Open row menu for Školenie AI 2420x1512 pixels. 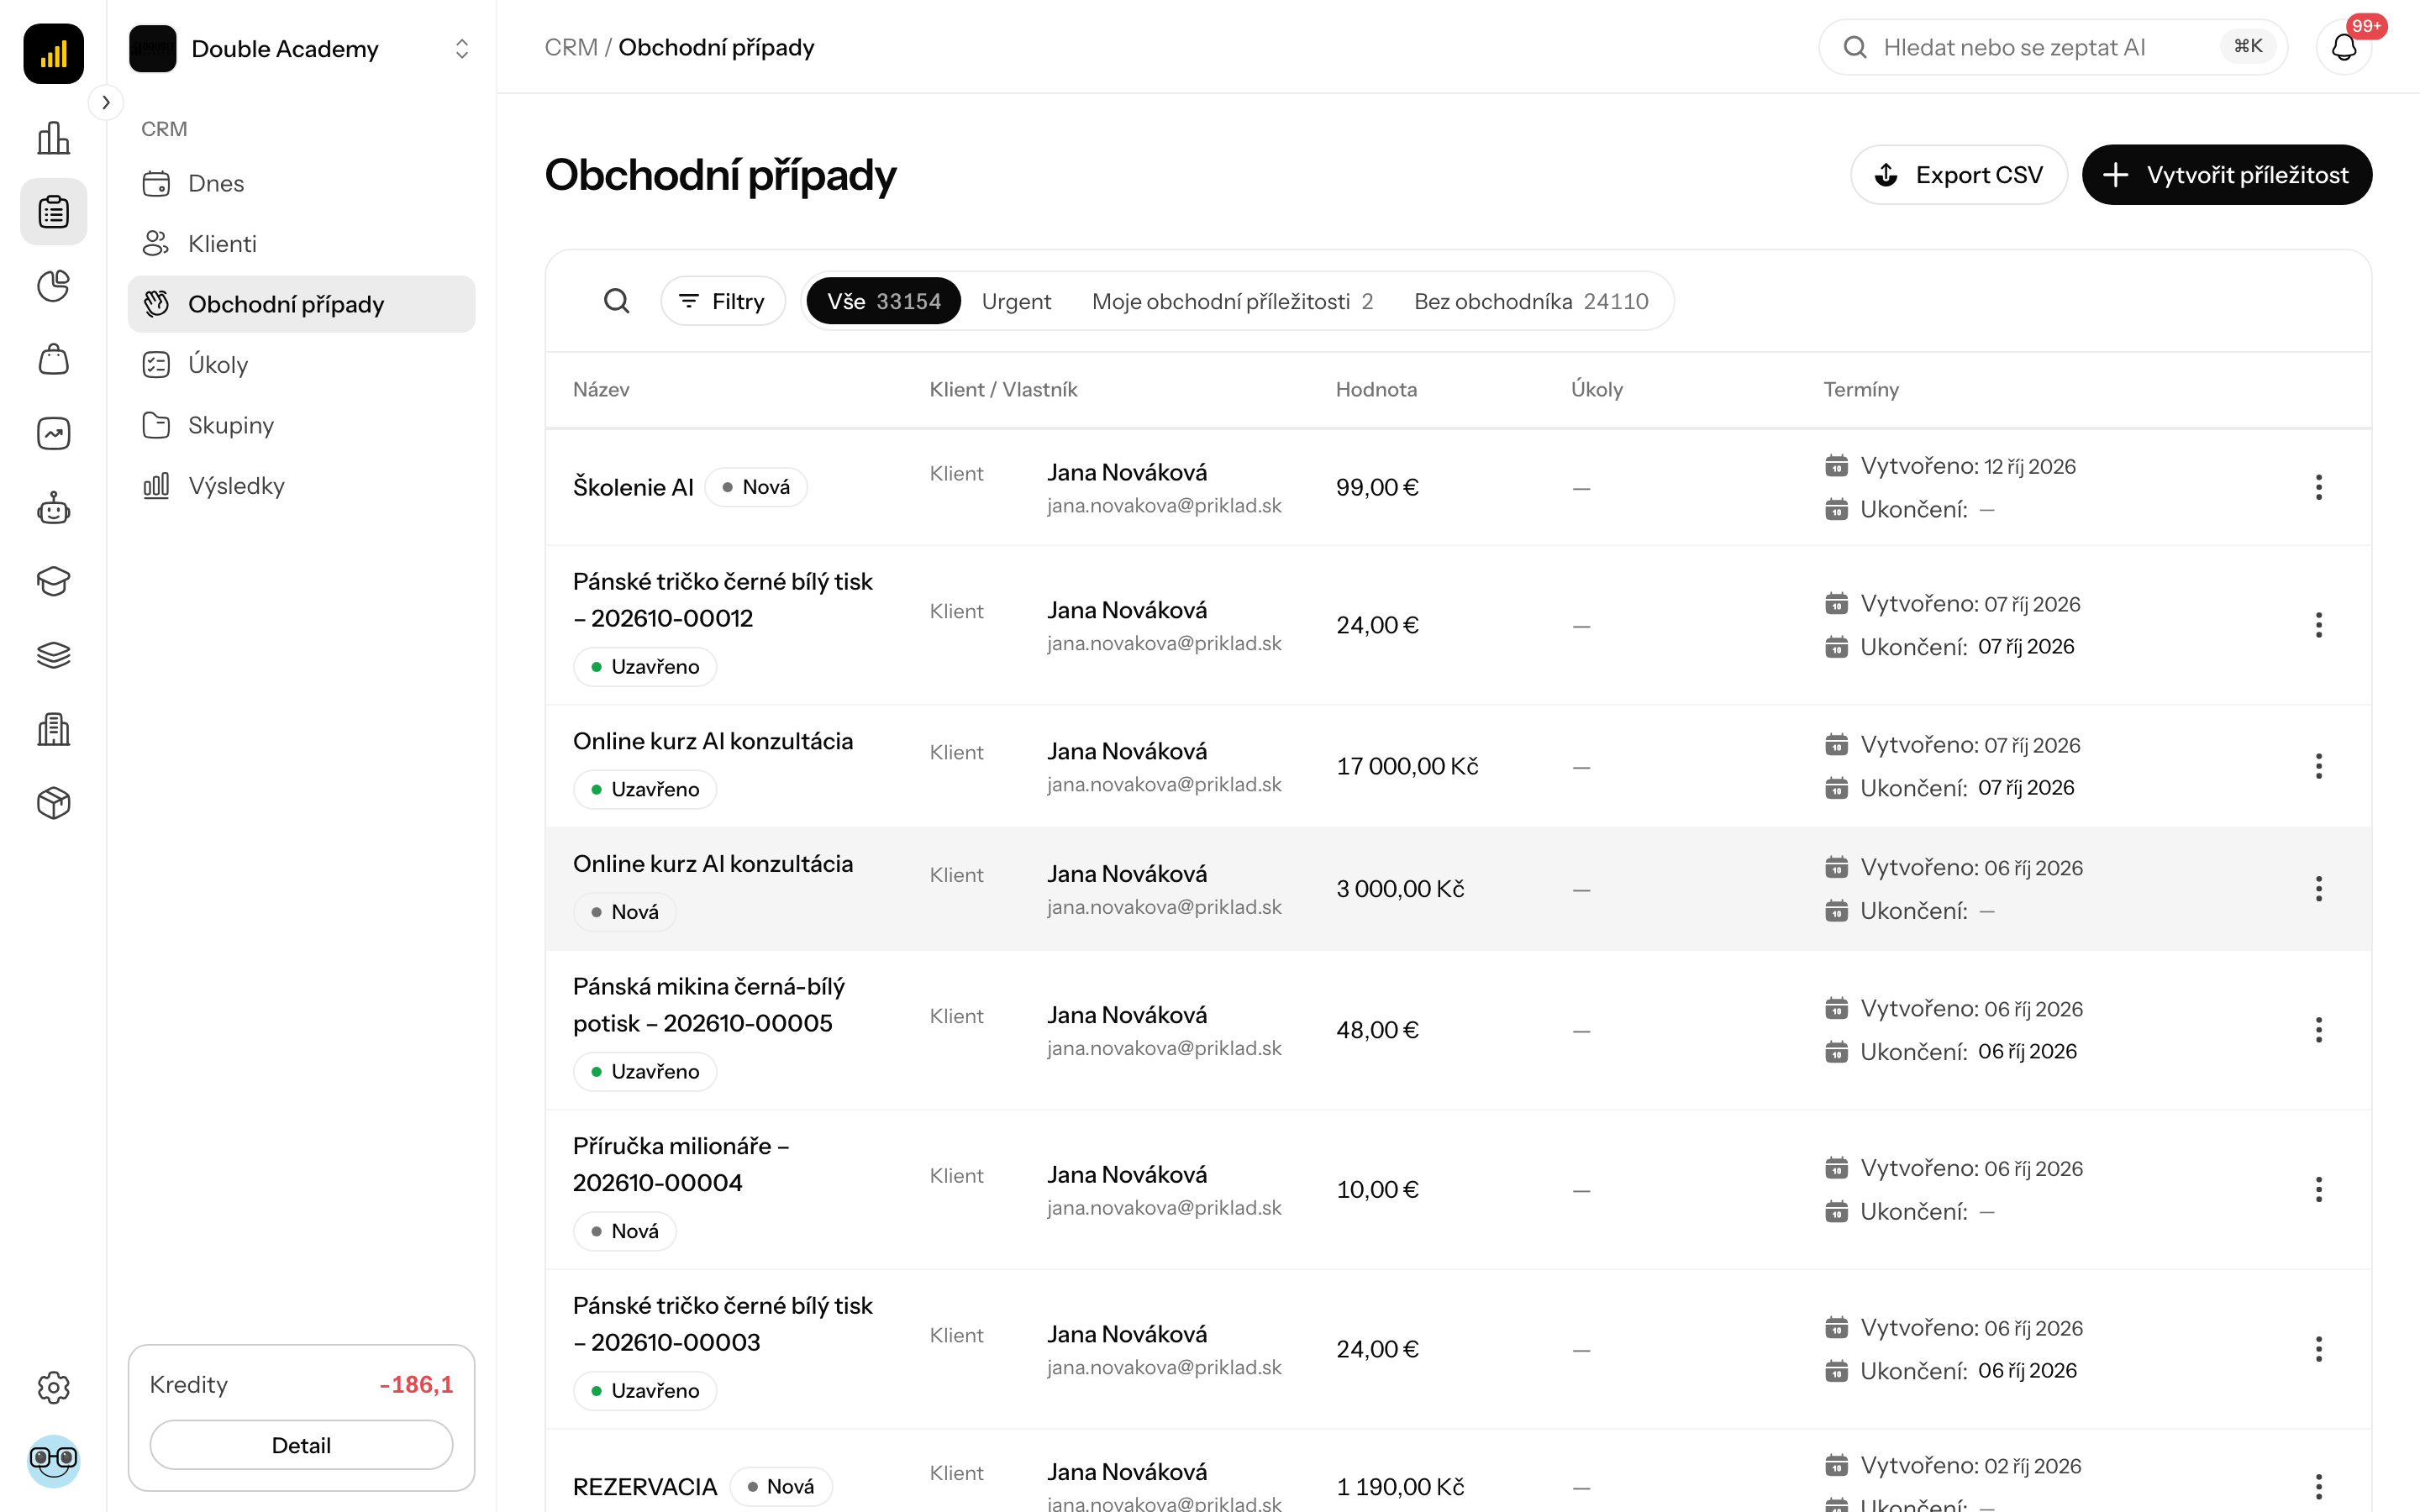click(2318, 487)
